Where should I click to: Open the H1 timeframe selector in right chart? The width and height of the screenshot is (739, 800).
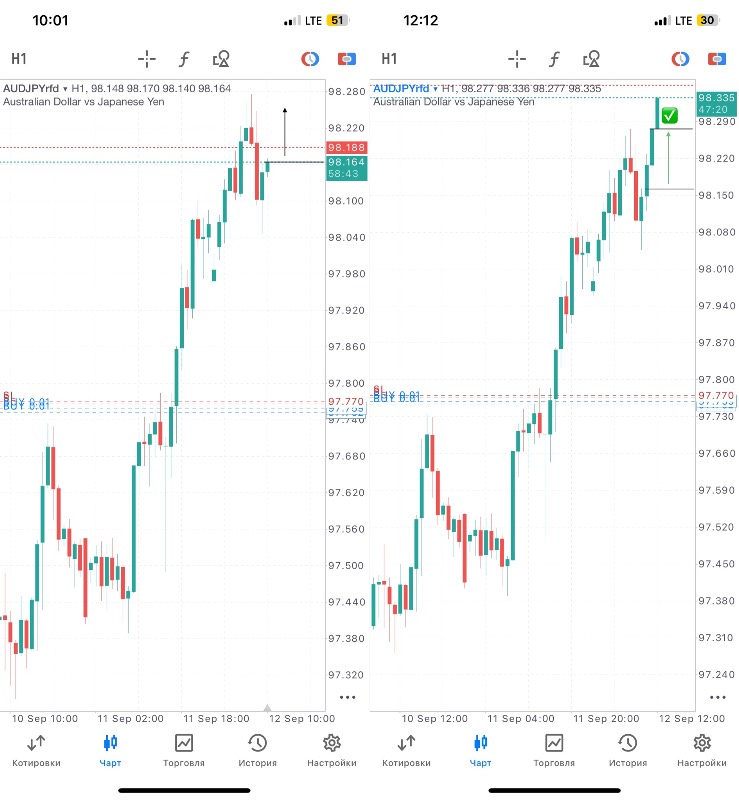[x=389, y=59]
